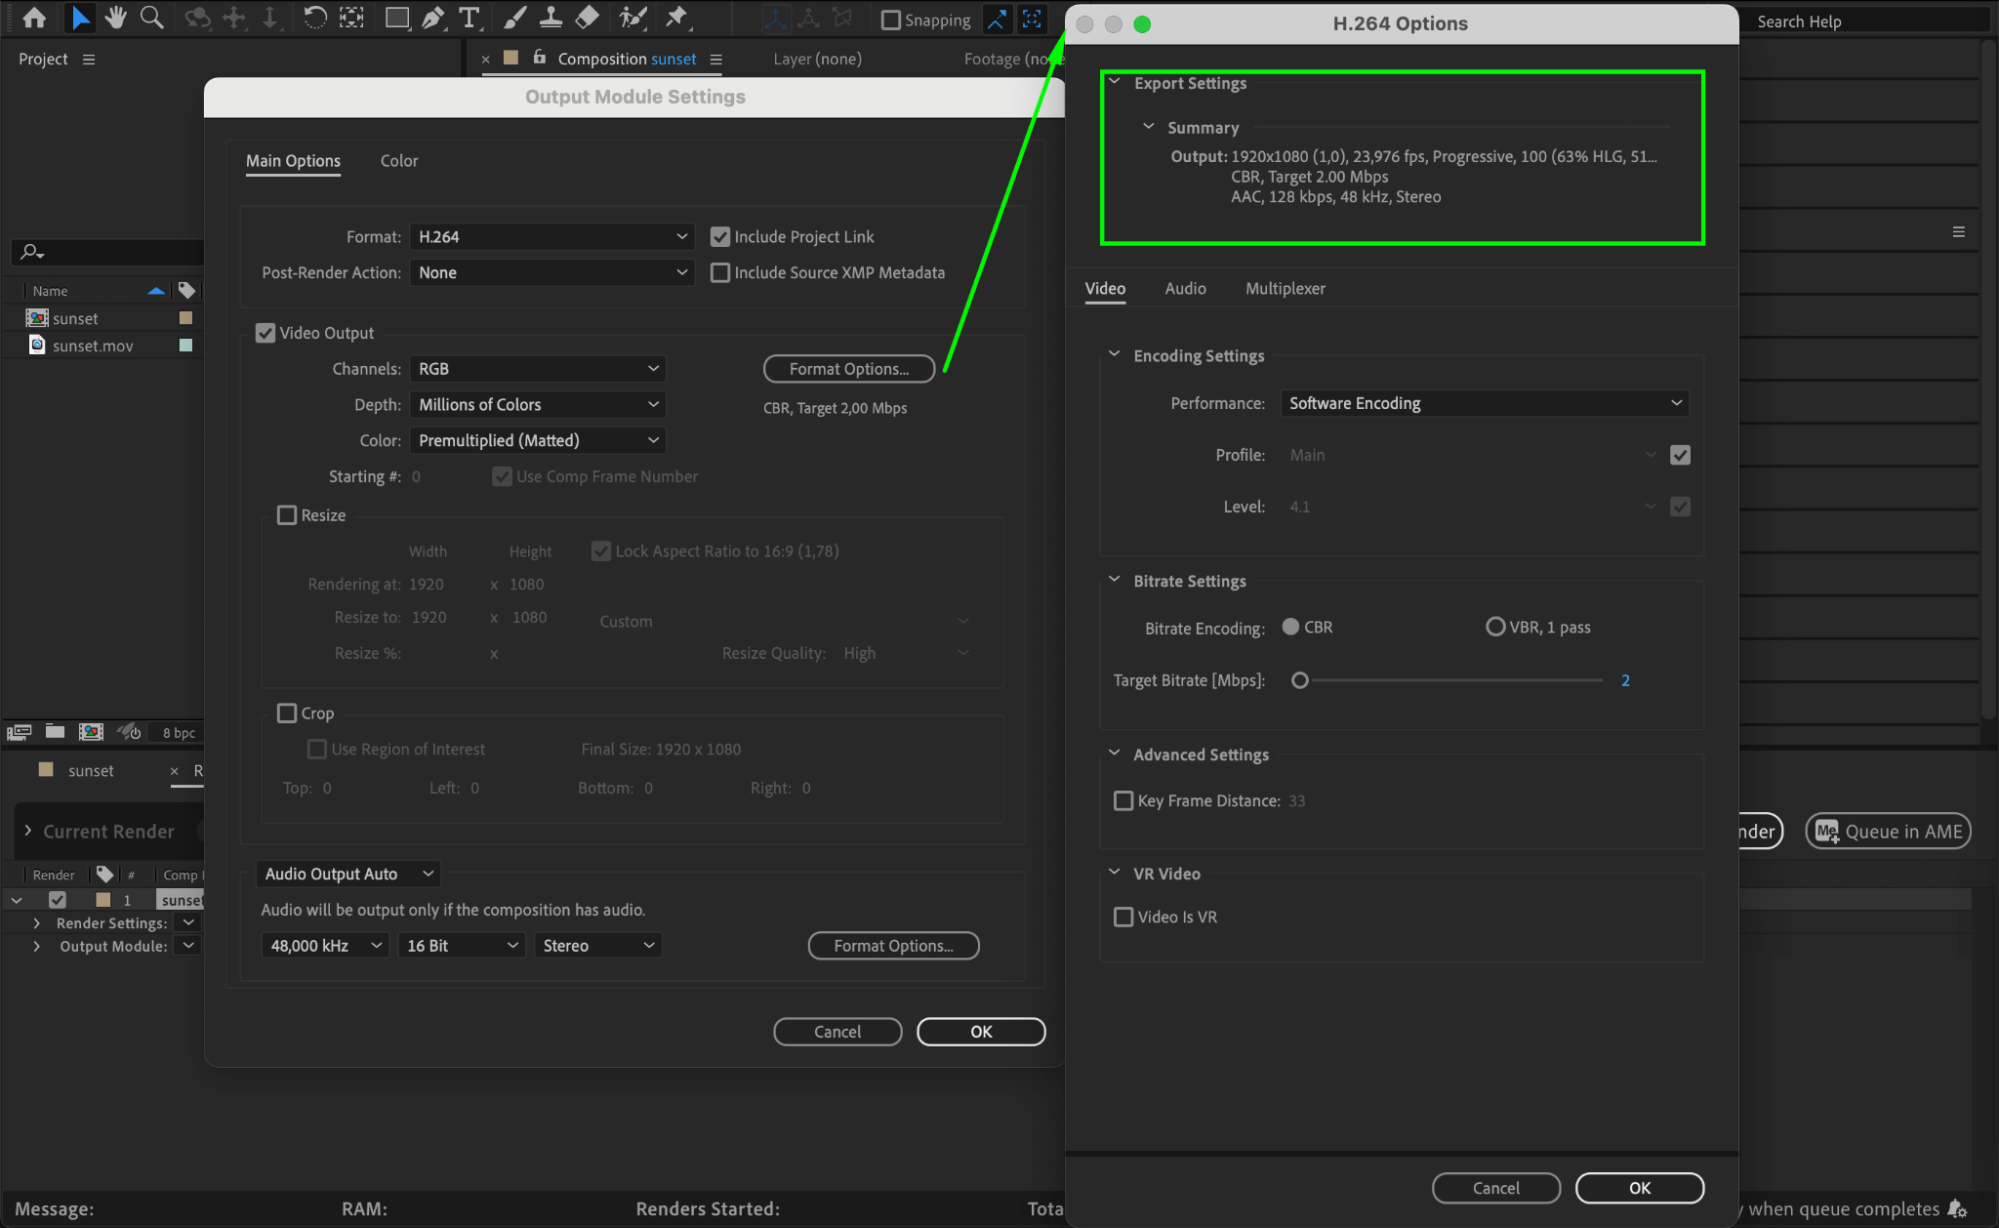This screenshot has width=1999, height=1228.
Task: Select the Eraser tool
Action: (x=588, y=17)
